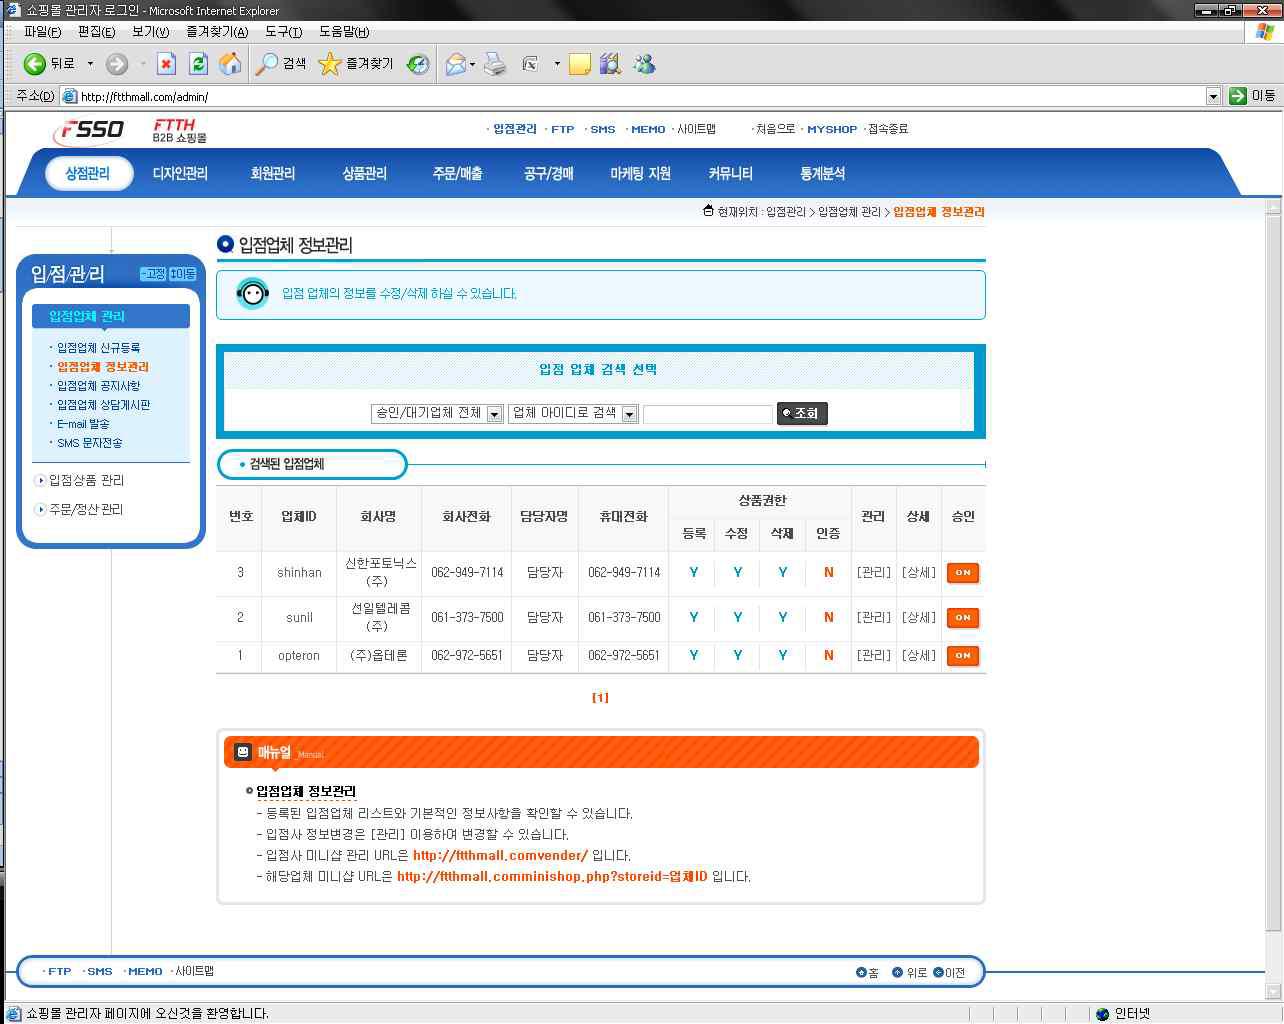Viewport: 1284px width, 1024px height.
Task: Open the 보기(V) menu
Action: [151, 32]
